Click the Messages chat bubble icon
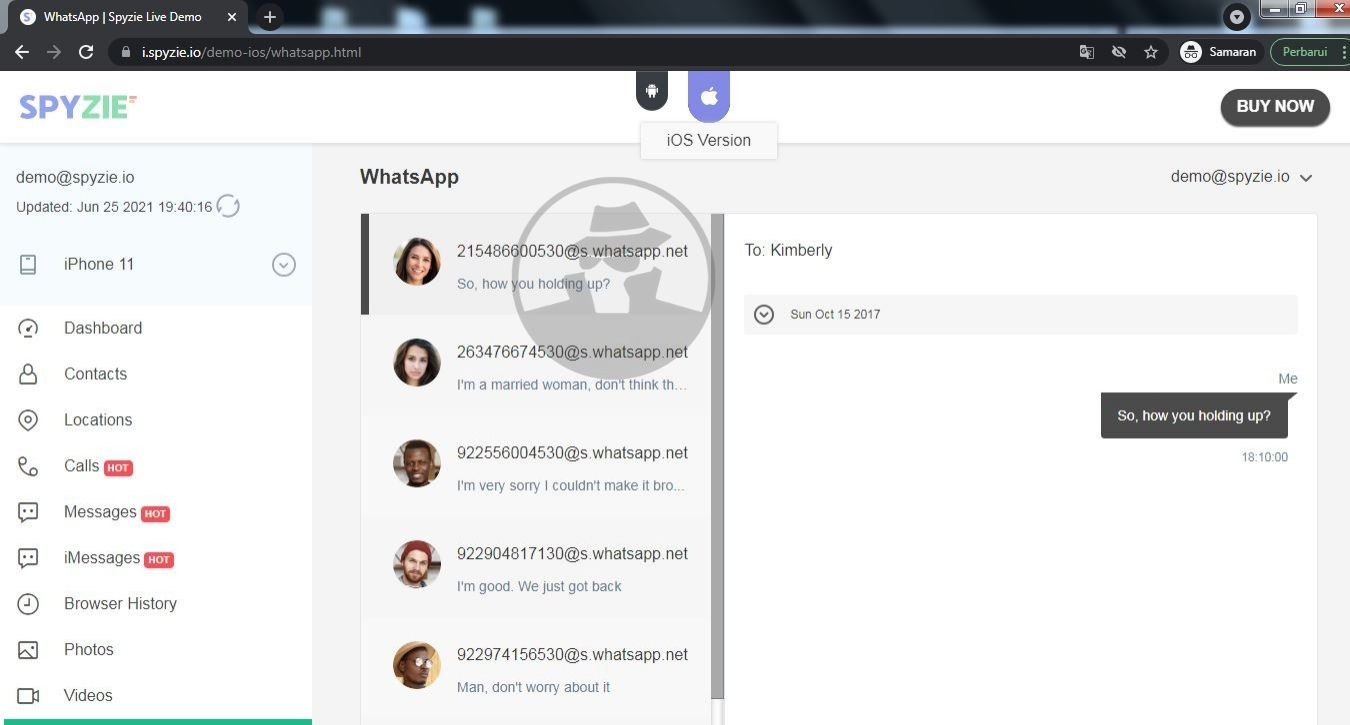Viewport: 1350px width, 725px height. click(x=28, y=512)
